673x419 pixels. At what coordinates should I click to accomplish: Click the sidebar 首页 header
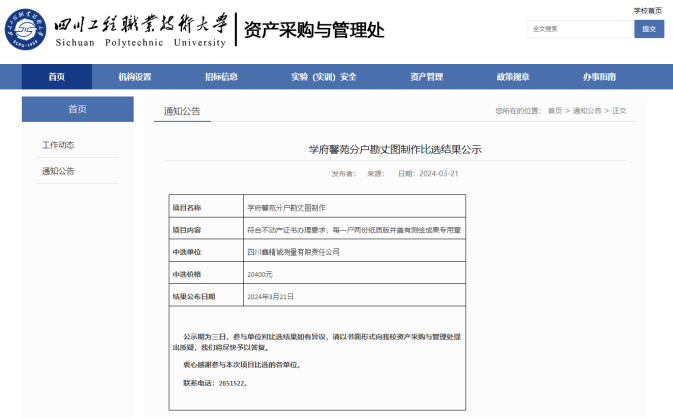78,109
